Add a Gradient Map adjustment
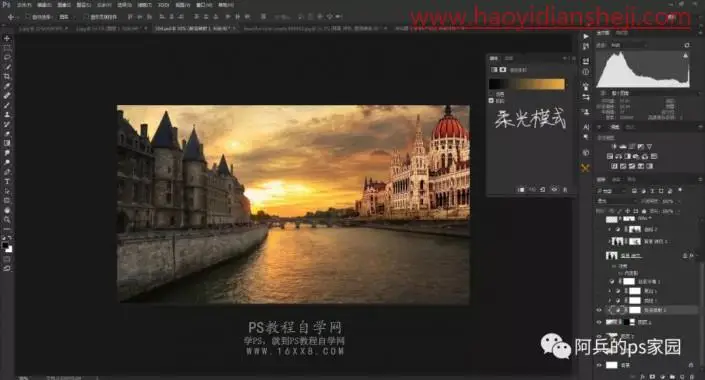Viewport: 705px width, 380px height. coord(650,166)
